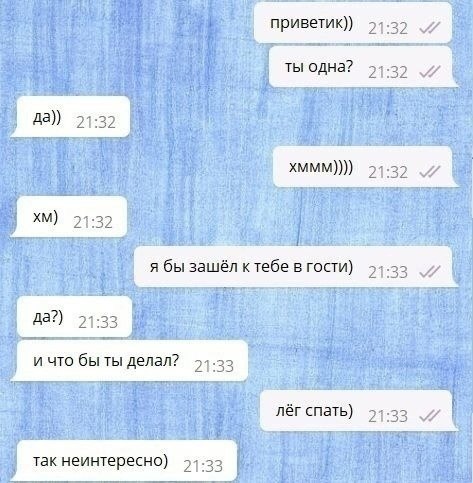
Task: Select the "так неинтересно)" incoming bubble
Action: coord(125,461)
